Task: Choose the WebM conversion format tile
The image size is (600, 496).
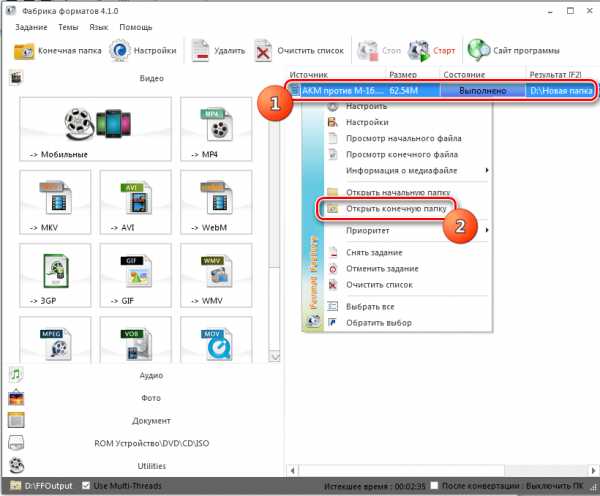Action: tap(216, 202)
